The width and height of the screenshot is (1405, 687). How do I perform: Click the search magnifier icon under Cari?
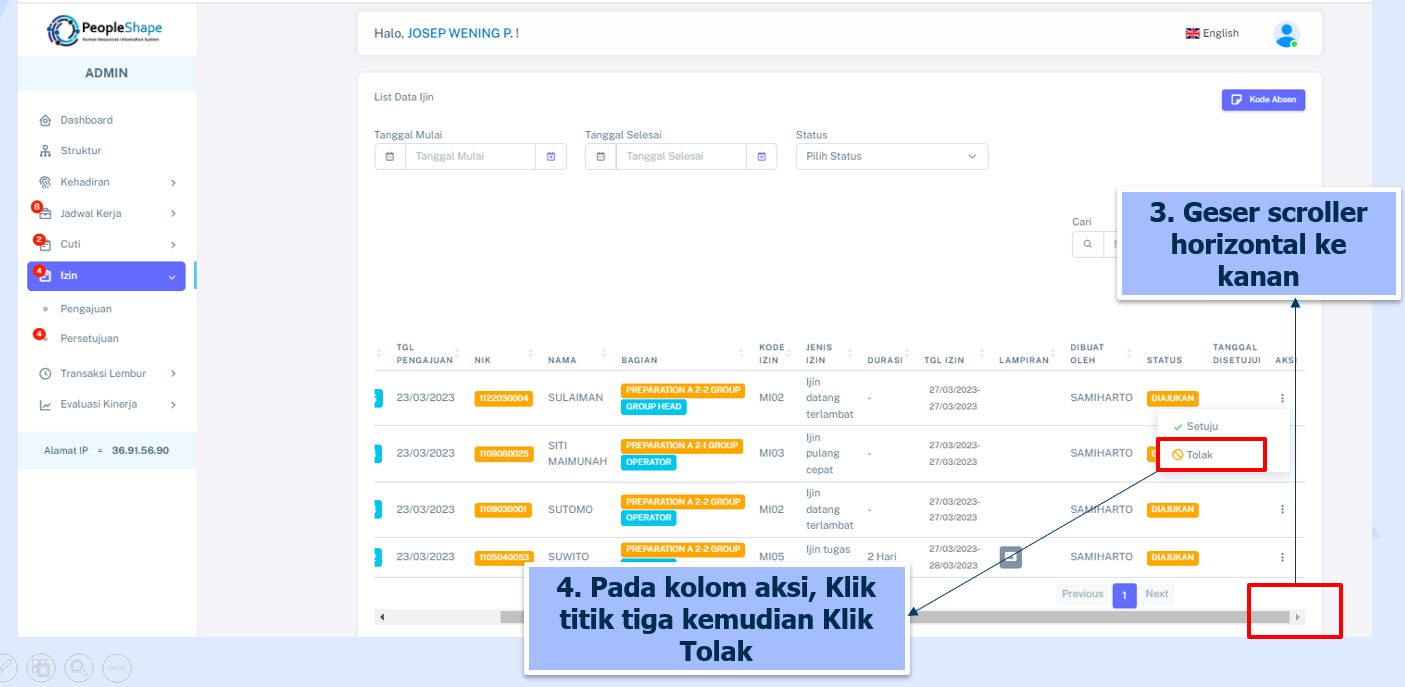[x=1087, y=244]
